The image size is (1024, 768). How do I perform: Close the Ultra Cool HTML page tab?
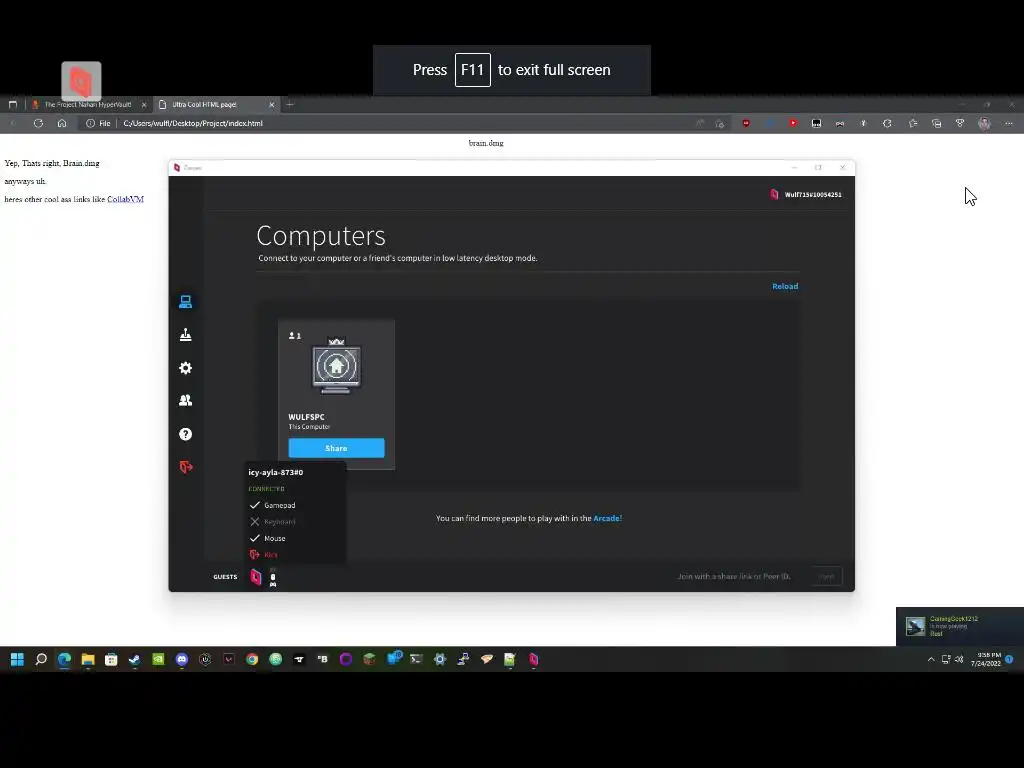(272, 104)
